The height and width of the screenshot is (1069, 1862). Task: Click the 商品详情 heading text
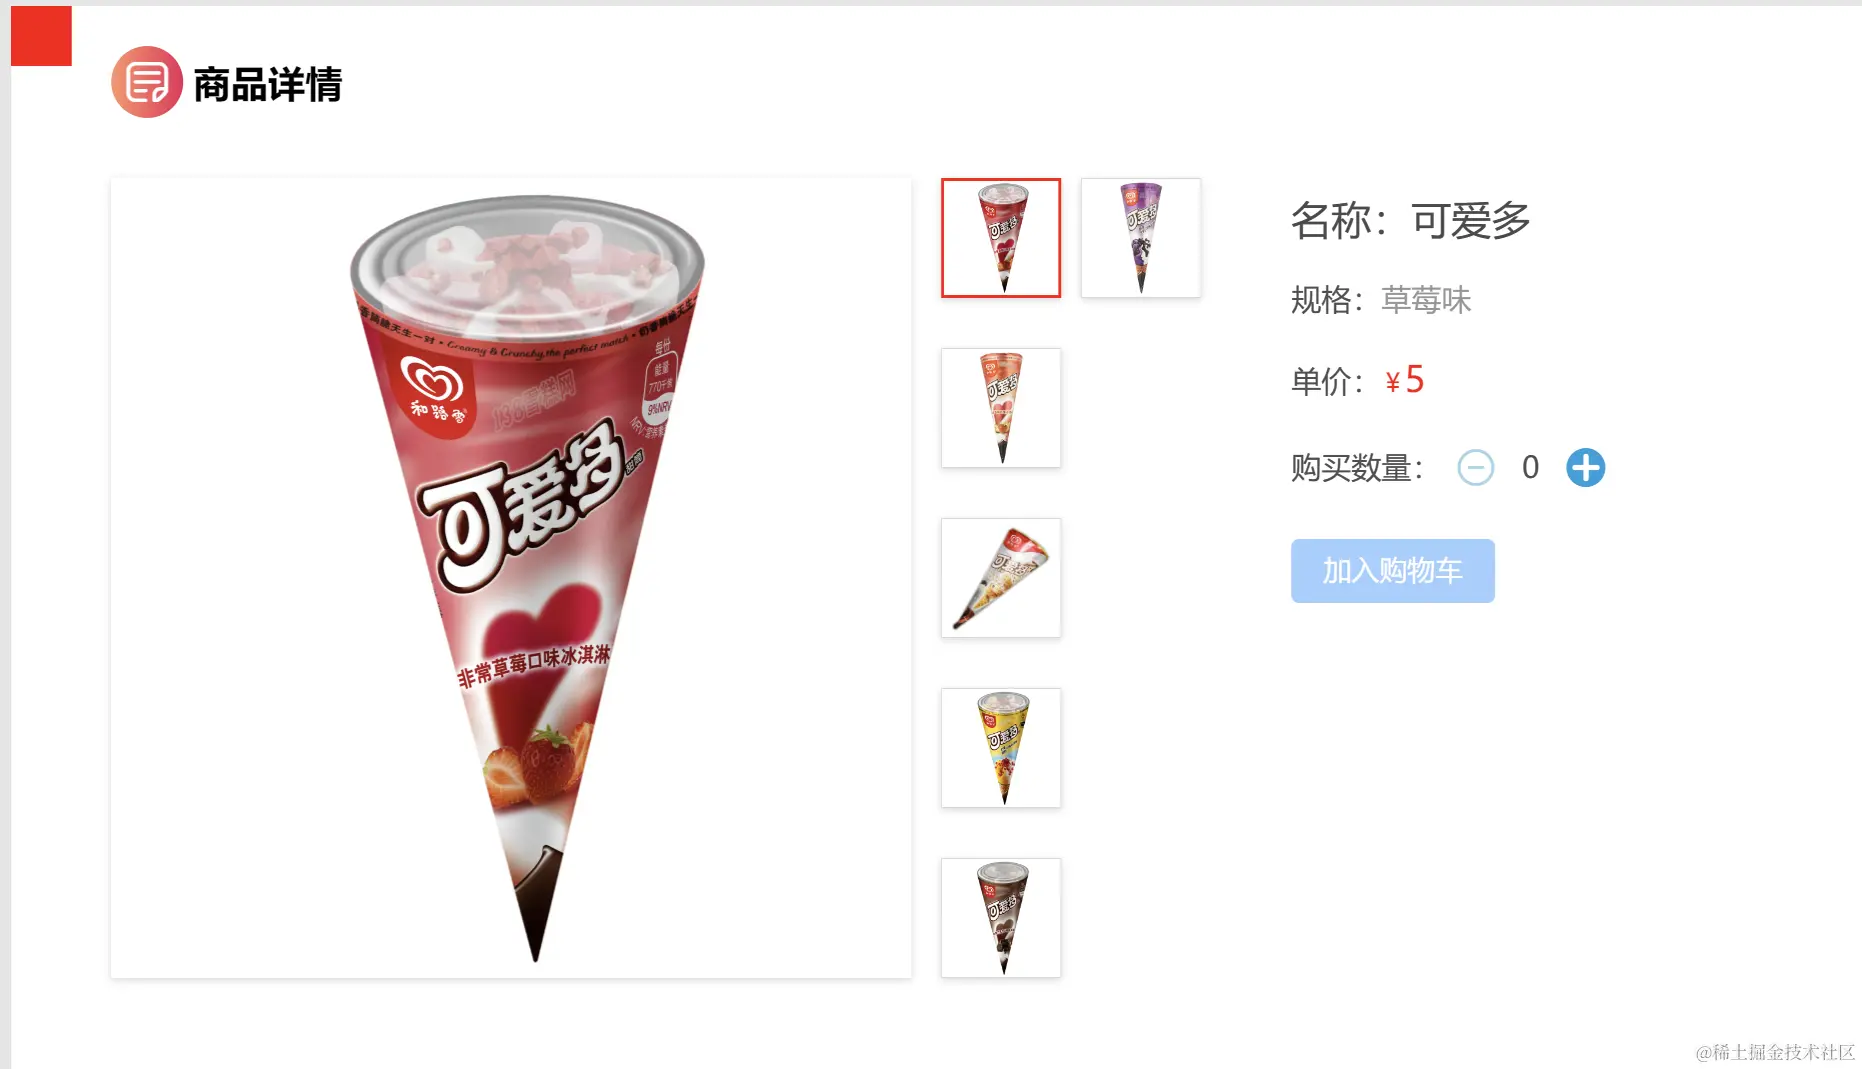coord(268,84)
